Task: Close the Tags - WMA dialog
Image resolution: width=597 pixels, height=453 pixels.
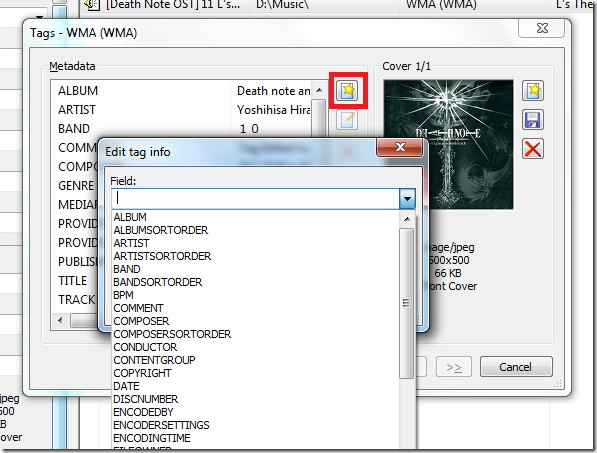Action: tap(541, 28)
